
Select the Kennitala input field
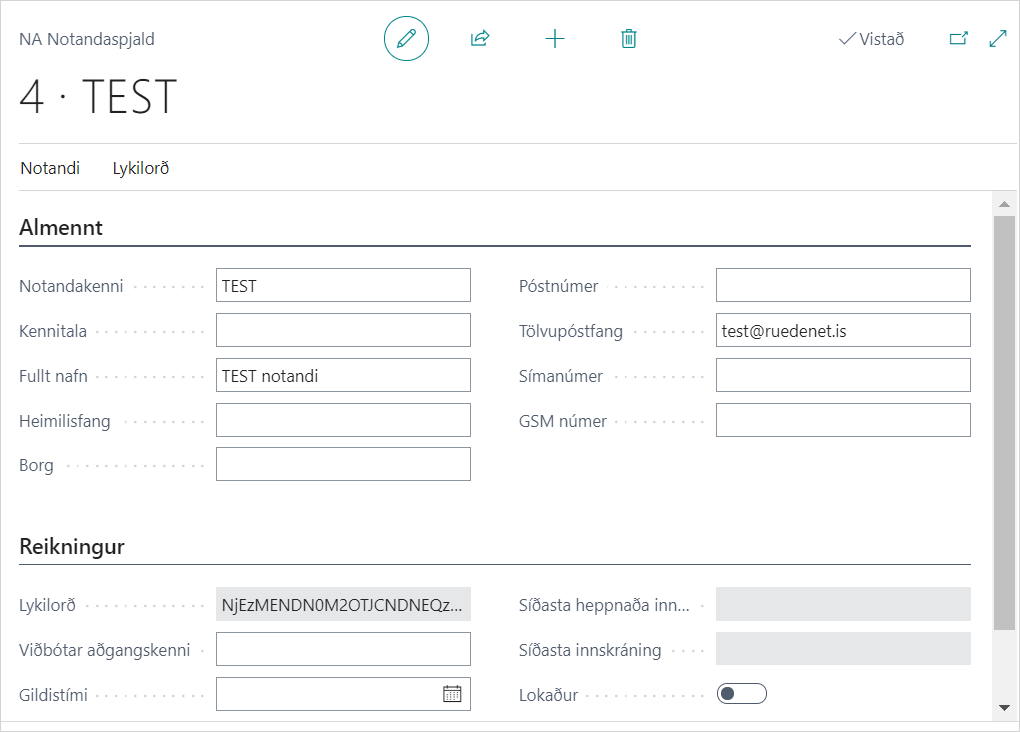point(343,330)
